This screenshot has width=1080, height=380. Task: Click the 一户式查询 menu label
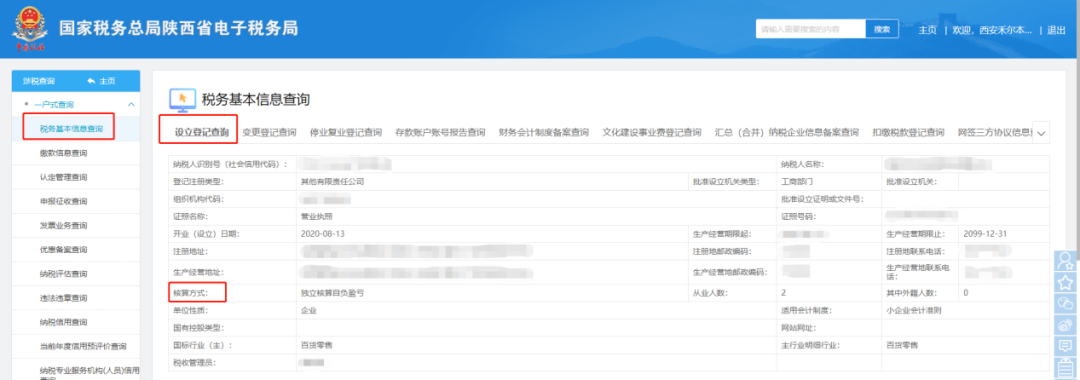54,105
